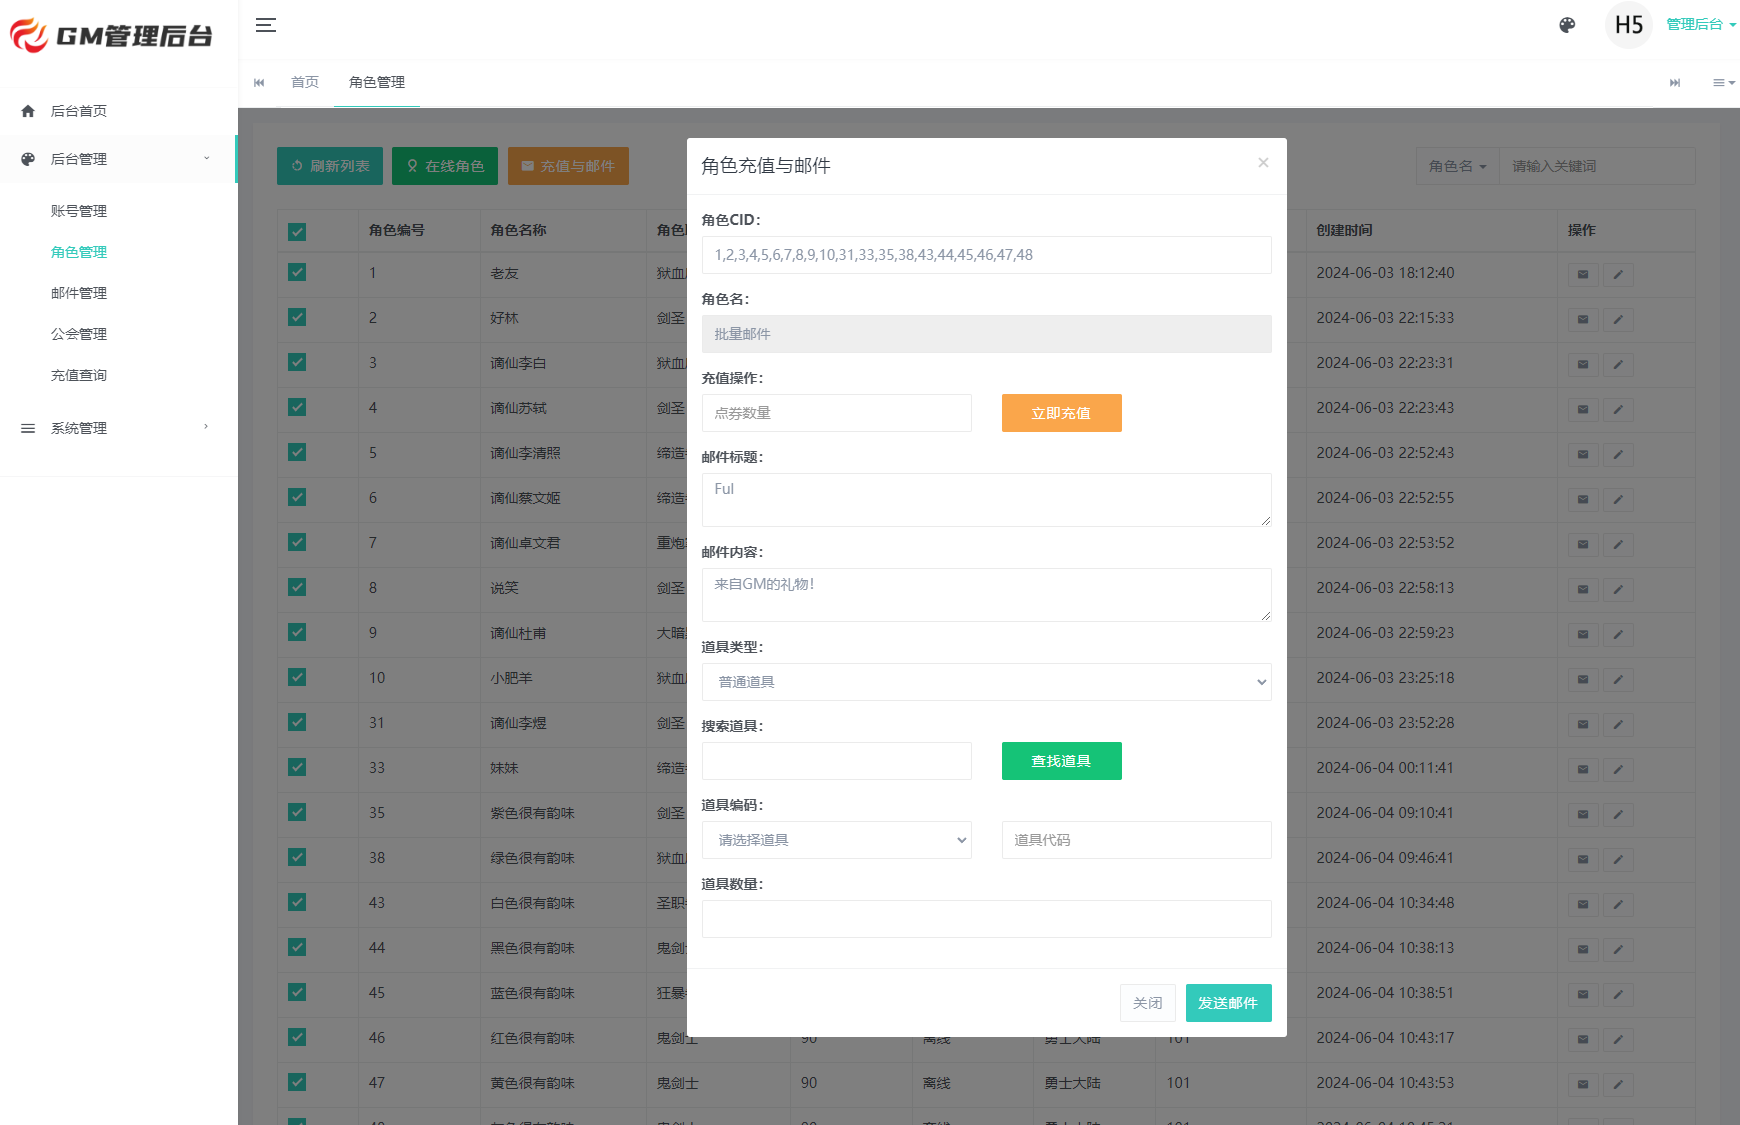This screenshot has width=1740, height=1125.
Task: Open 账号管理 in the sidebar
Action: pos(79,211)
